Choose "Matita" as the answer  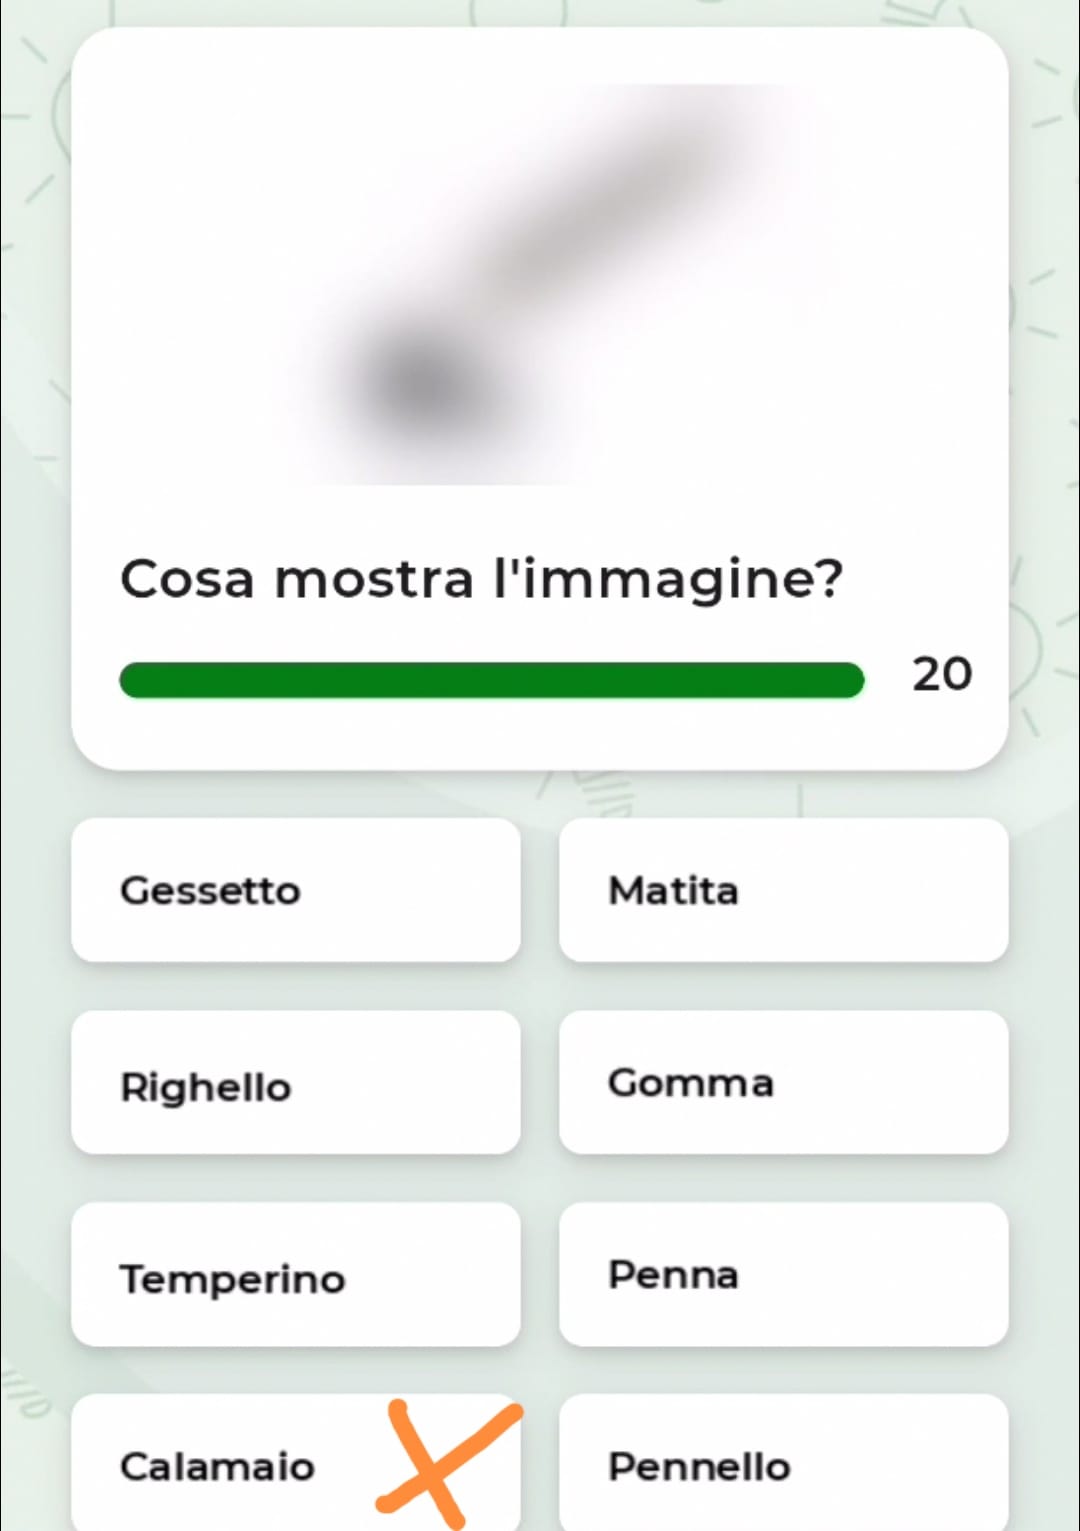point(783,890)
